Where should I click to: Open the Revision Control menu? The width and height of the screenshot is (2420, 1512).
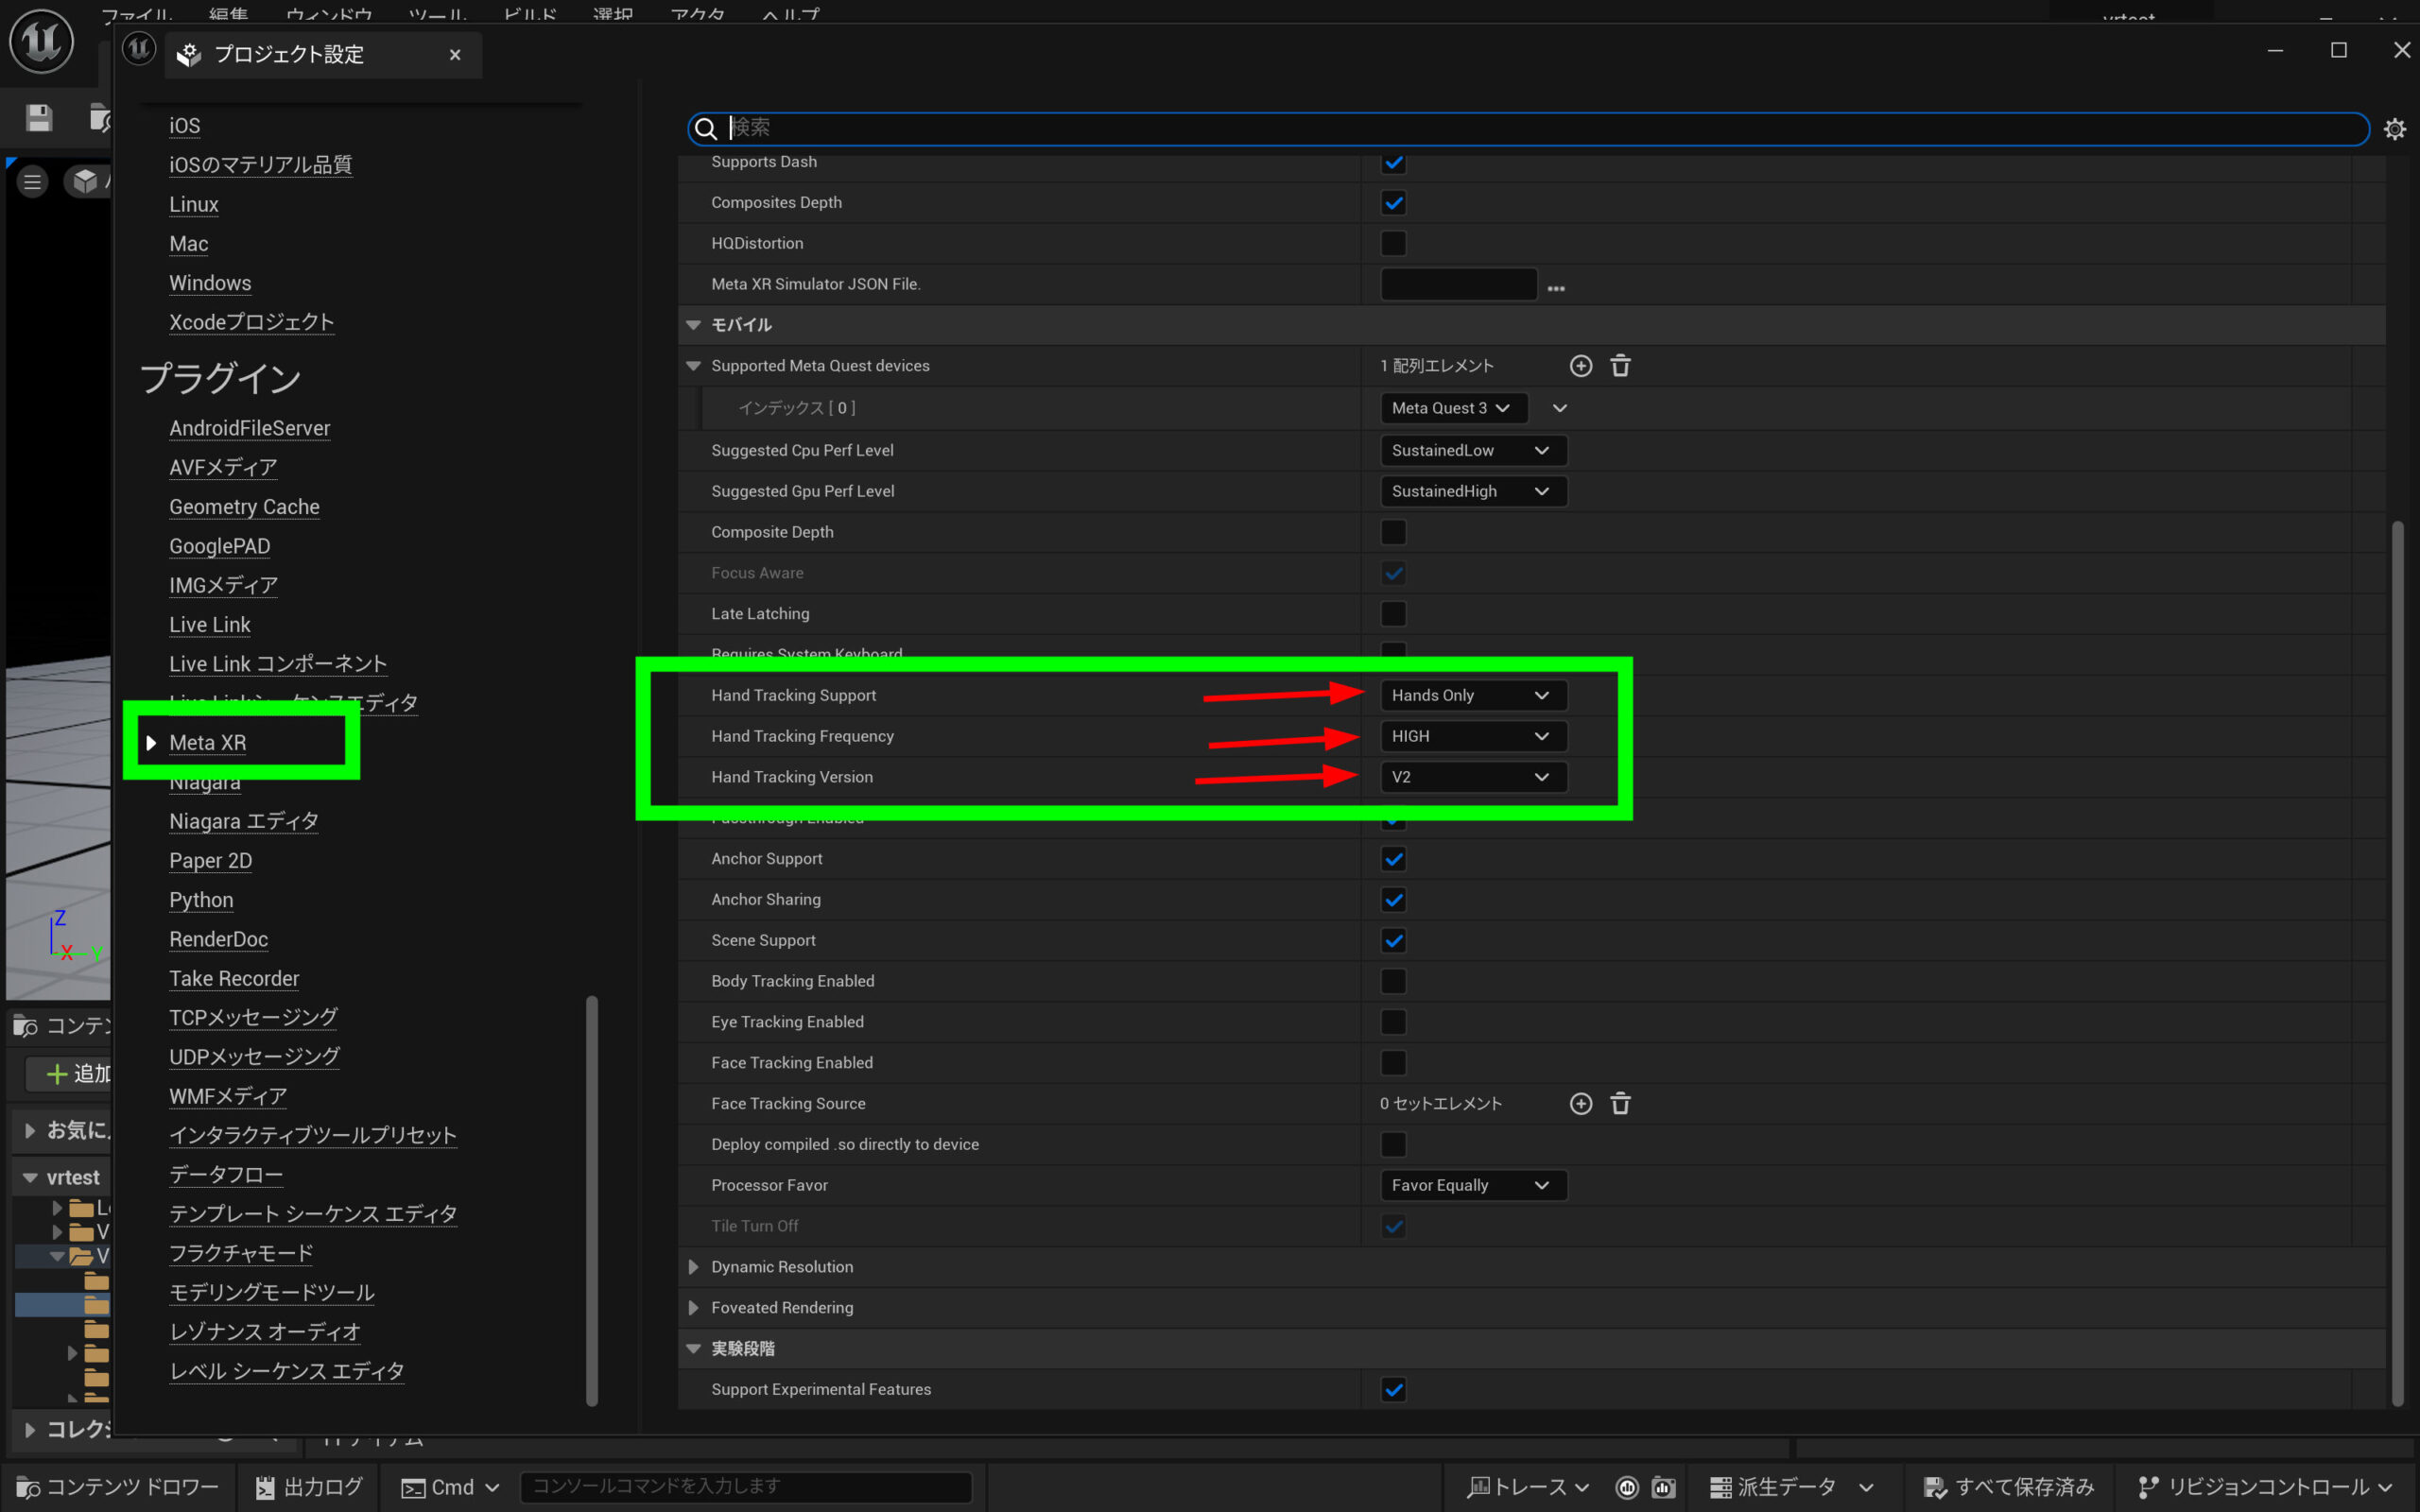tap(2265, 1487)
